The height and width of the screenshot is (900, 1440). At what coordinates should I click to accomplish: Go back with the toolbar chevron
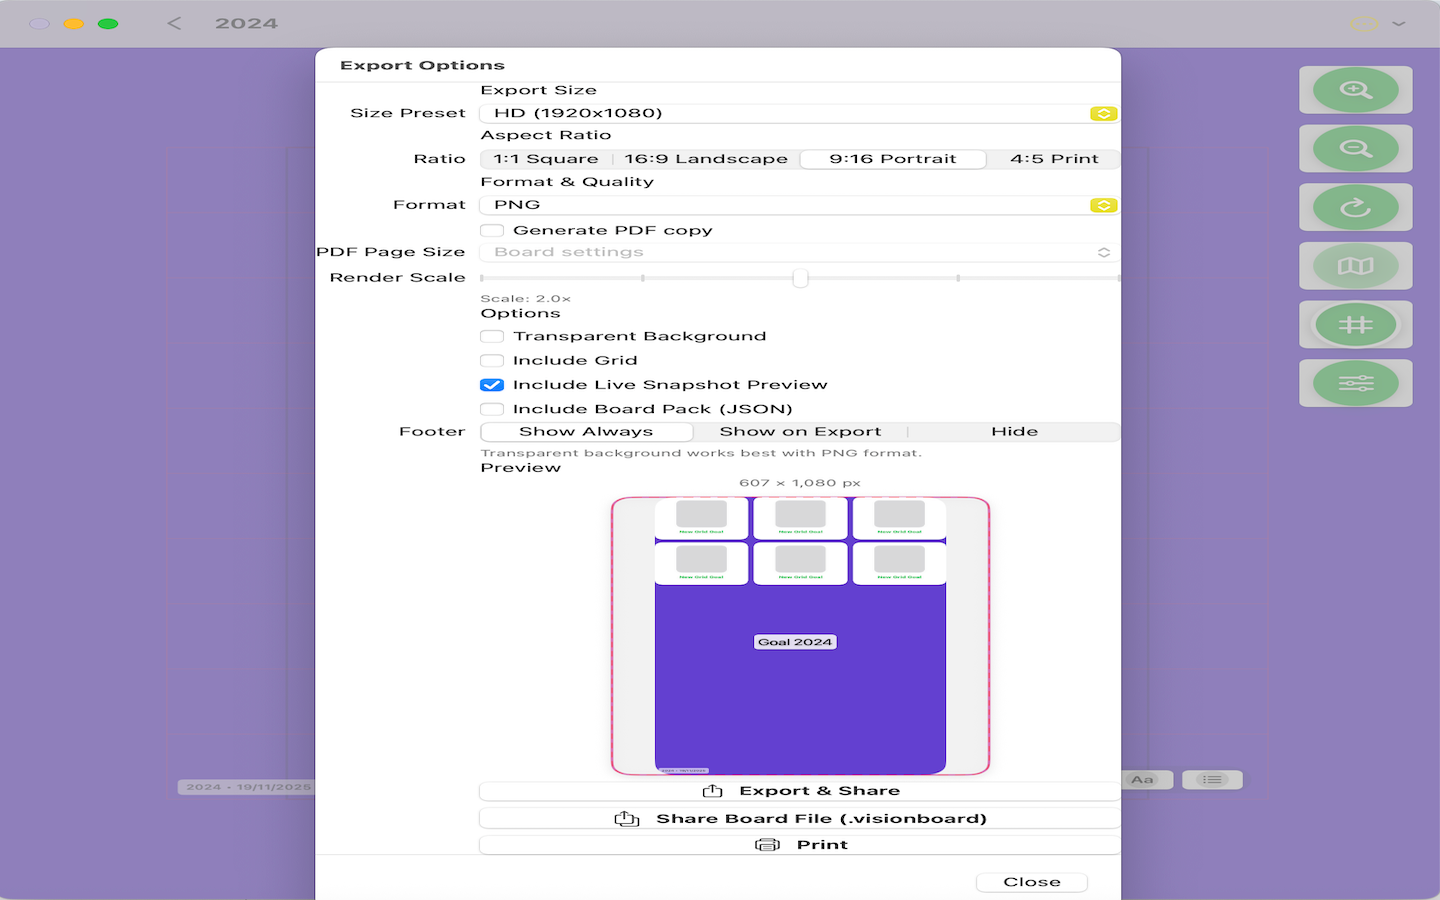(x=174, y=23)
